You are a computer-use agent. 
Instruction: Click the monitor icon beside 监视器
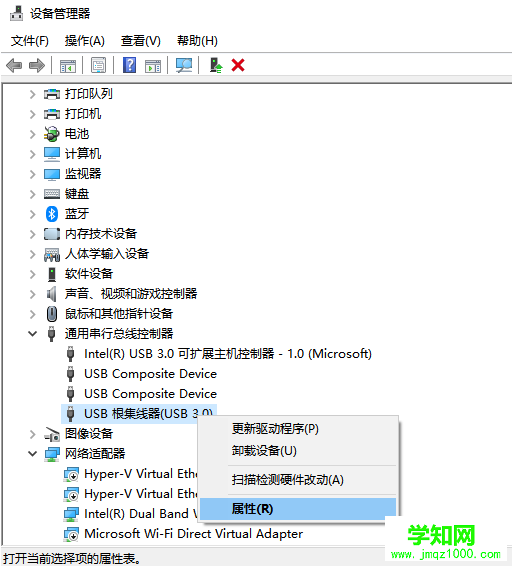pos(52,174)
